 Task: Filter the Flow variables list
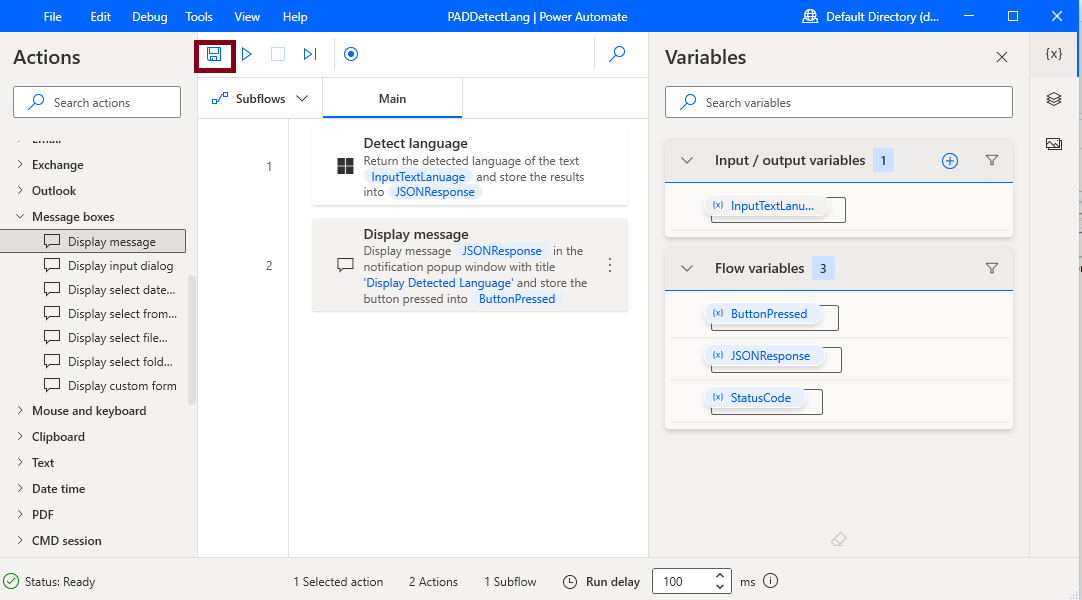click(x=991, y=268)
